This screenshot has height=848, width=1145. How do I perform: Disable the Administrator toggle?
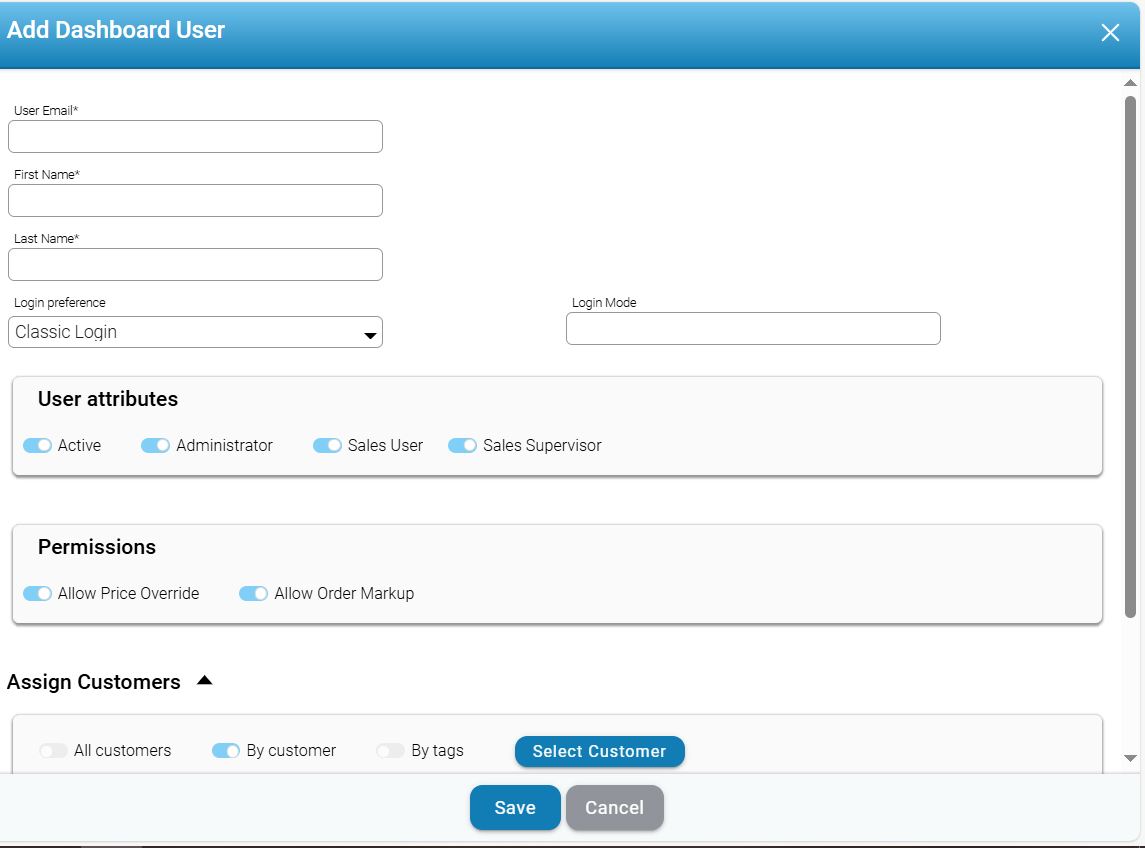coord(156,446)
